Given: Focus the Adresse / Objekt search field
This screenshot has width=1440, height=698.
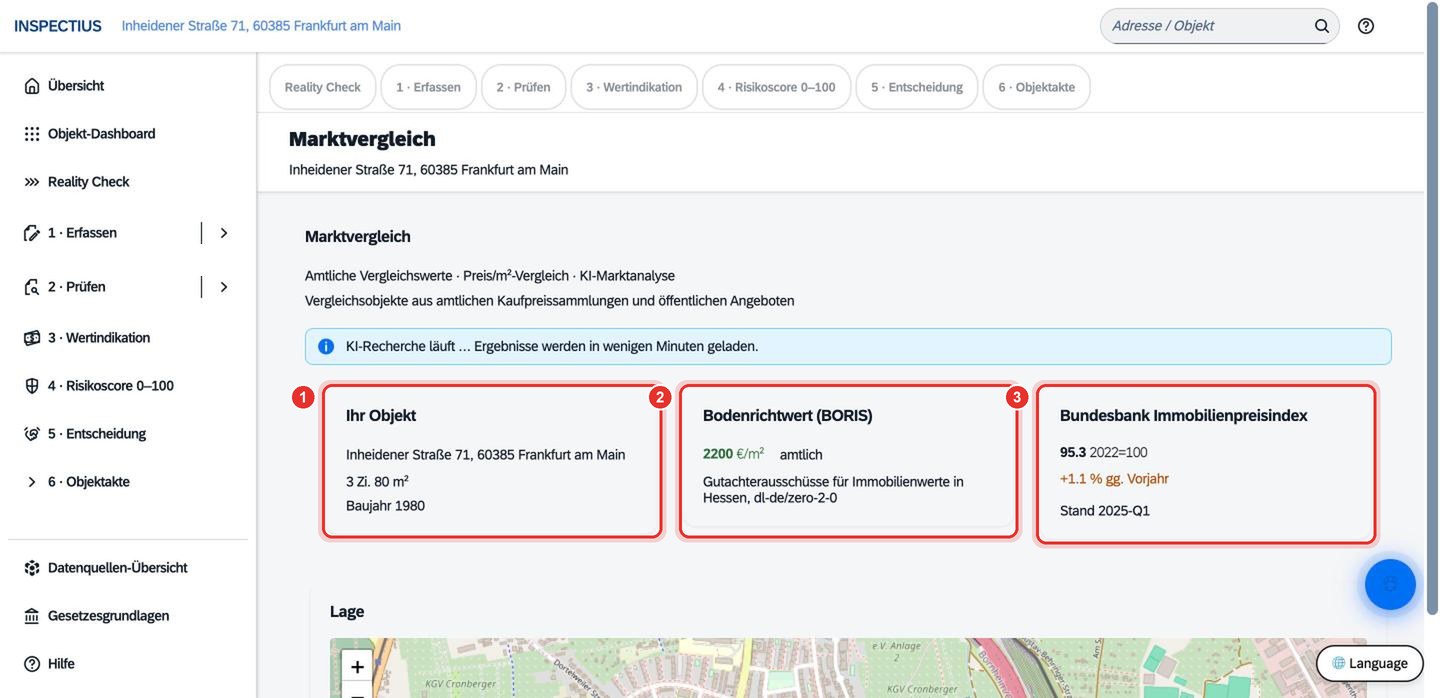Looking at the screenshot, I should [1208, 26].
